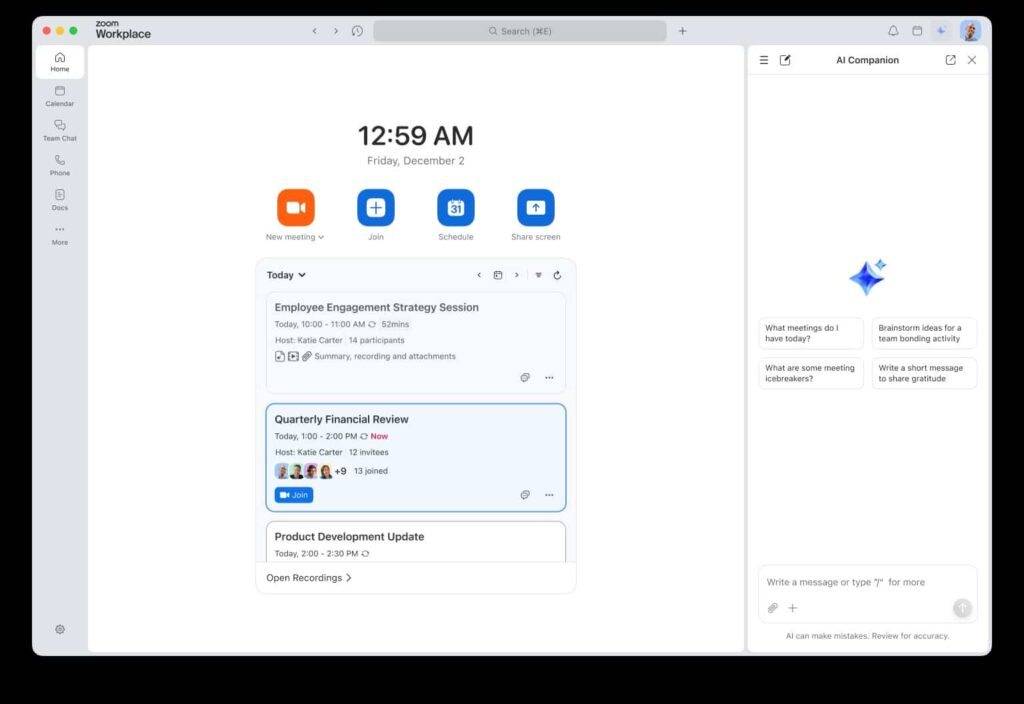Open the notifications bell icon

click(x=893, y=31)
